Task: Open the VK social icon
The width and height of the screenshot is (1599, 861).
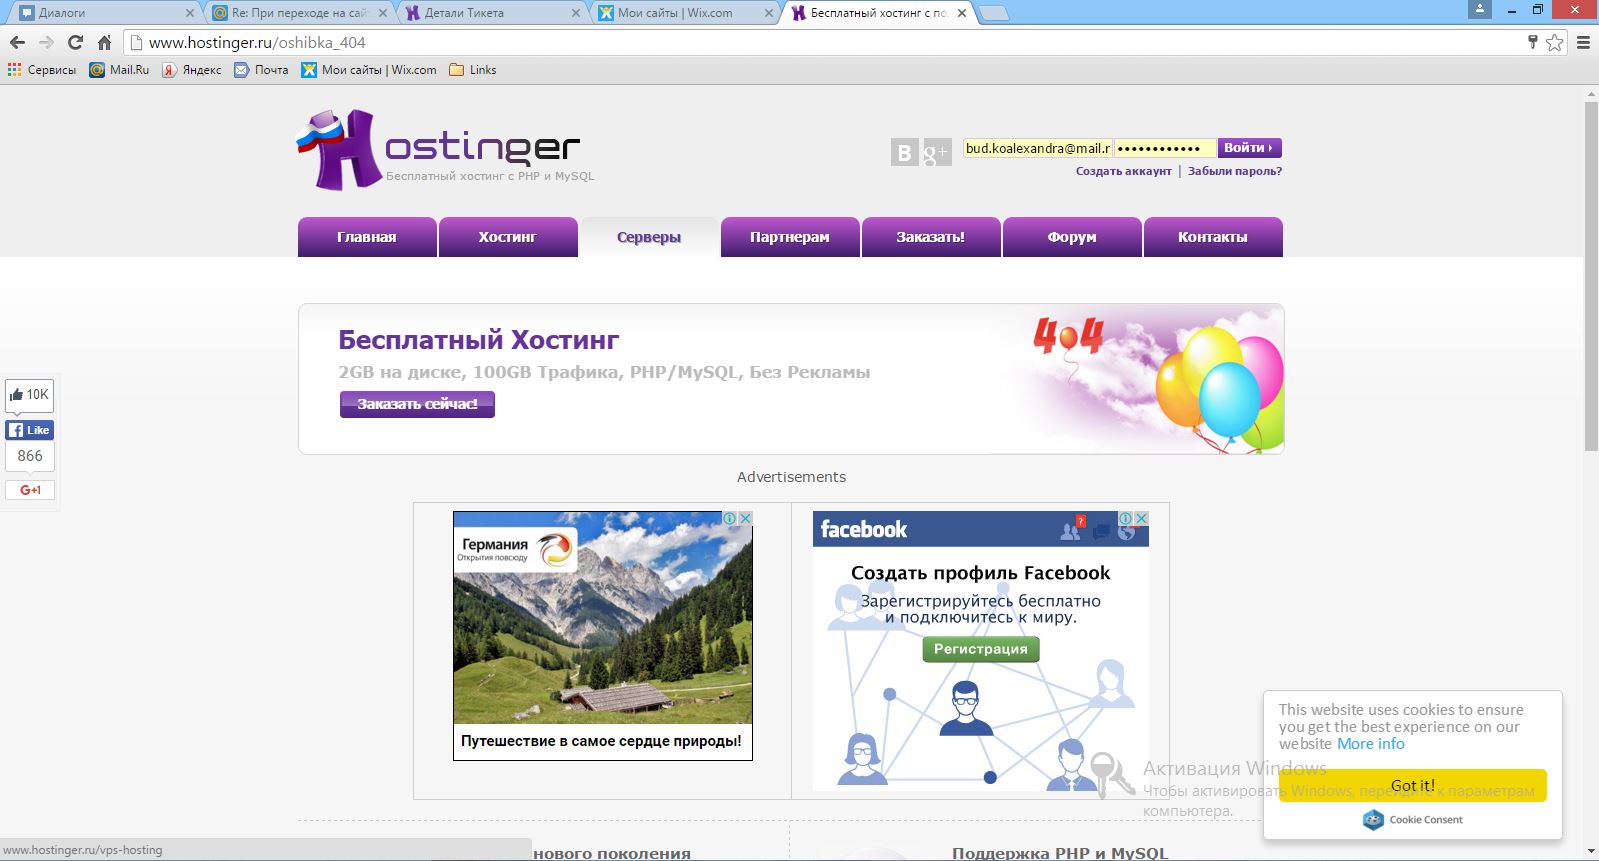Action: (904, 152)
